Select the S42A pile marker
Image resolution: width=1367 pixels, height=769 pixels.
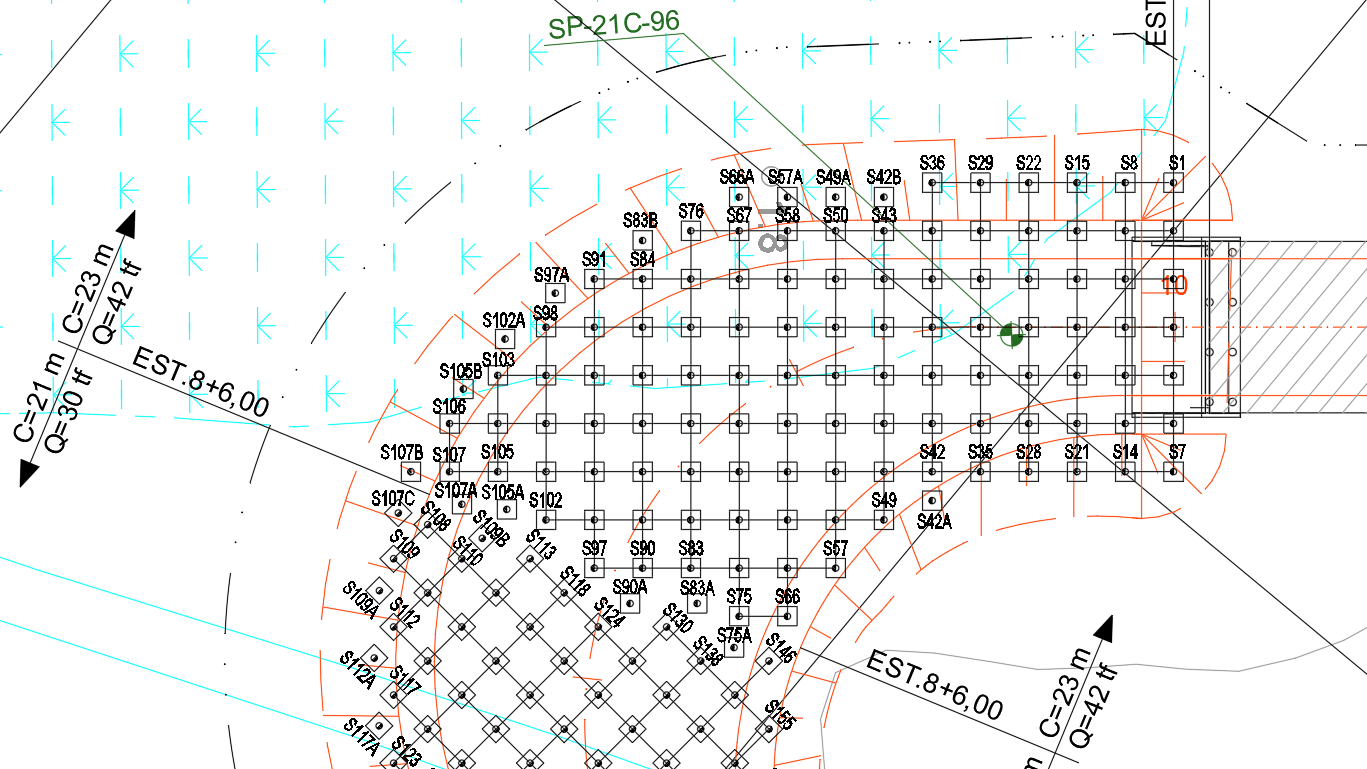[932, 499]
